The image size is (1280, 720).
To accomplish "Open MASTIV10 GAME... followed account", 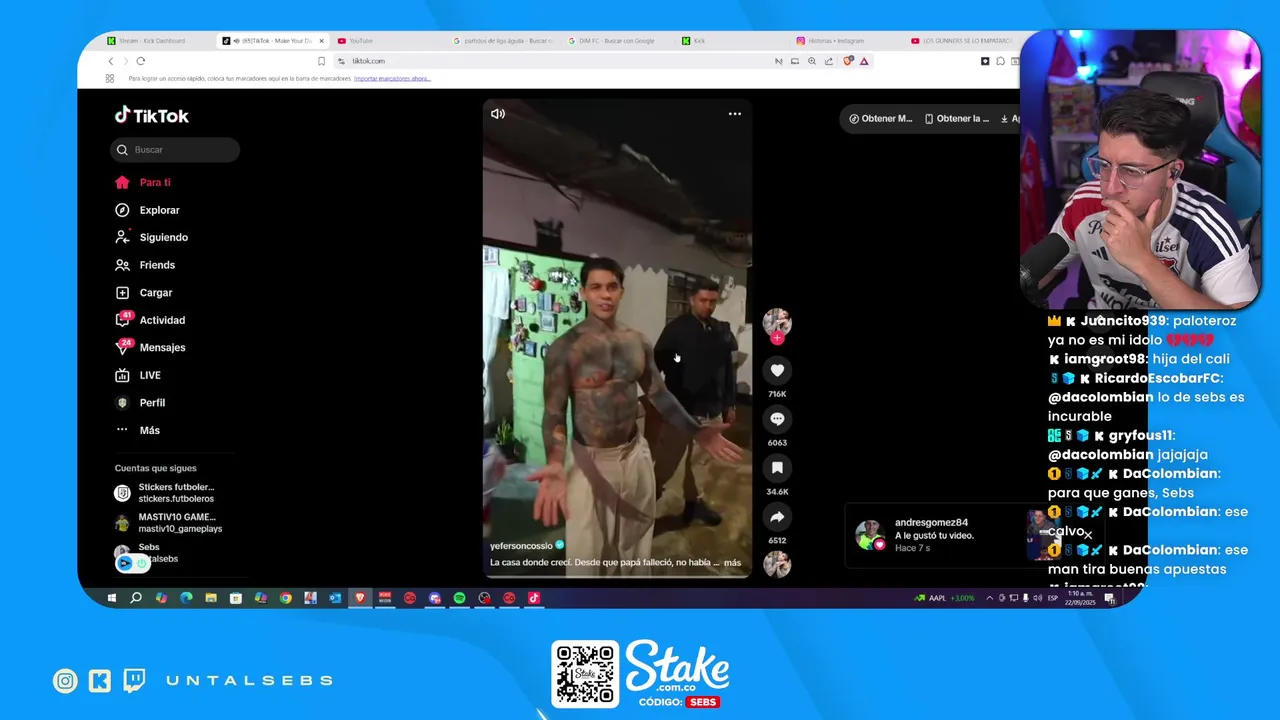I will [x=167, y=523].
